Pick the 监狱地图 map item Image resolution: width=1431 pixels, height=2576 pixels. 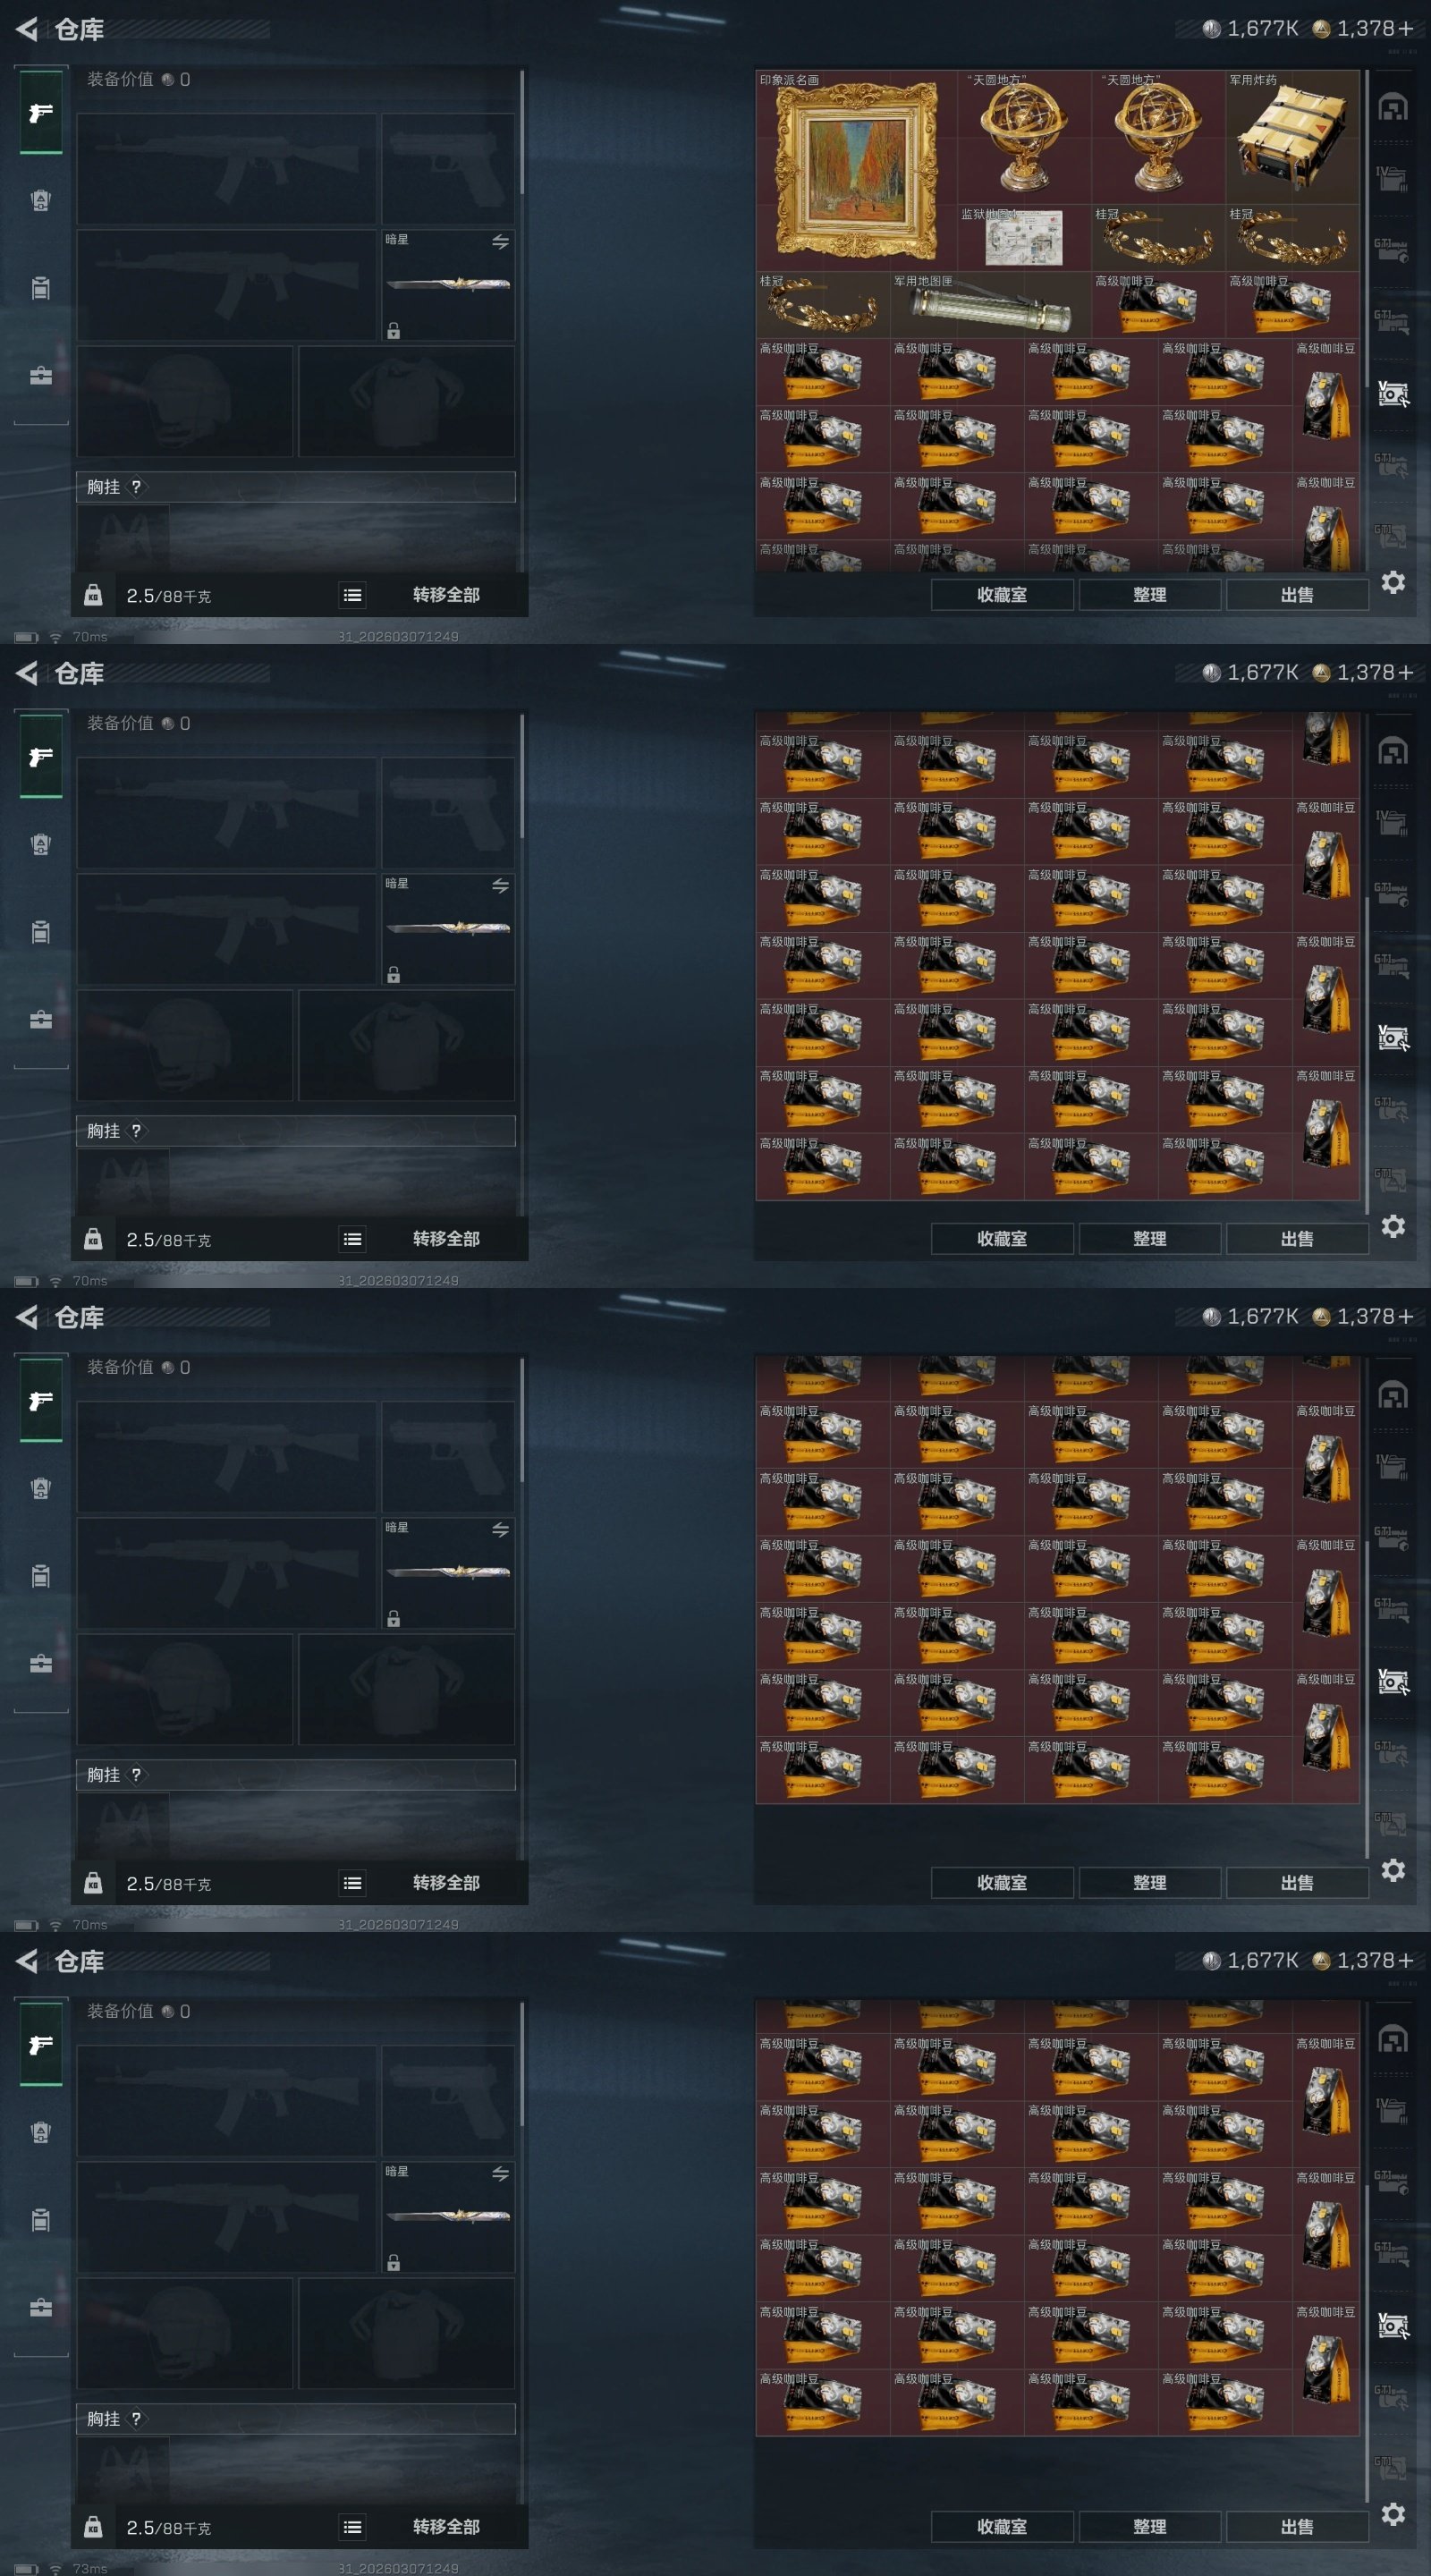click(x=1024, y=238)
